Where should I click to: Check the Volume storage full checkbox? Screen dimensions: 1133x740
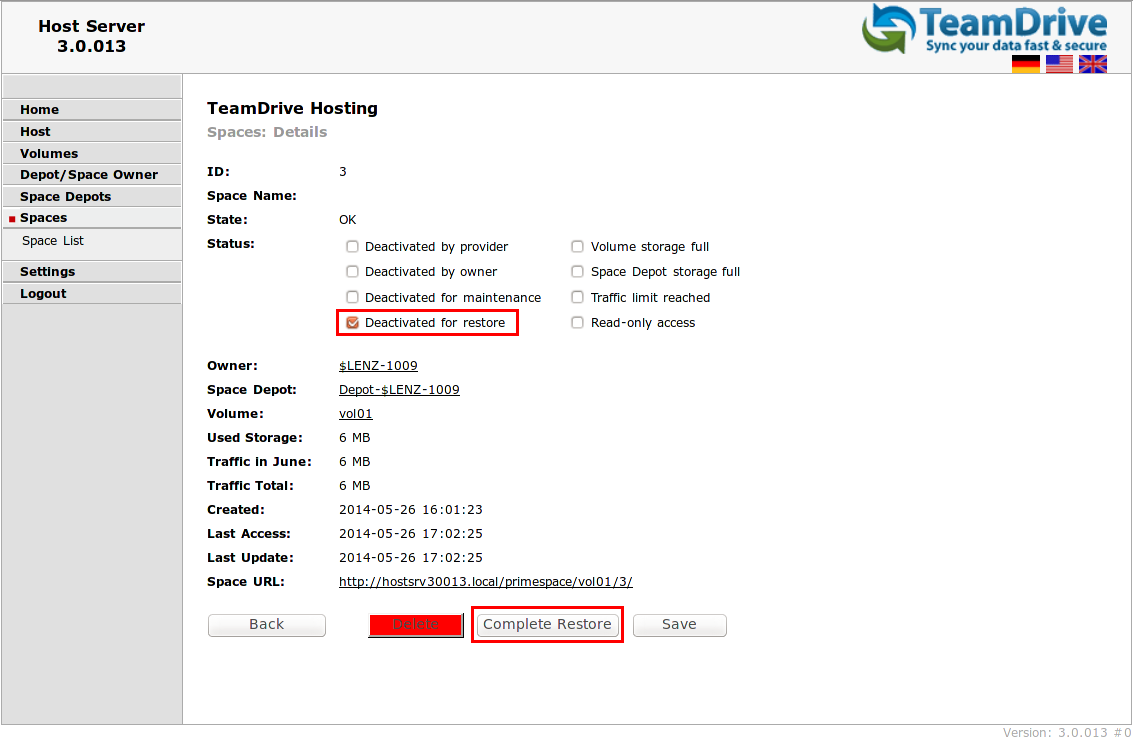[577, 246]
